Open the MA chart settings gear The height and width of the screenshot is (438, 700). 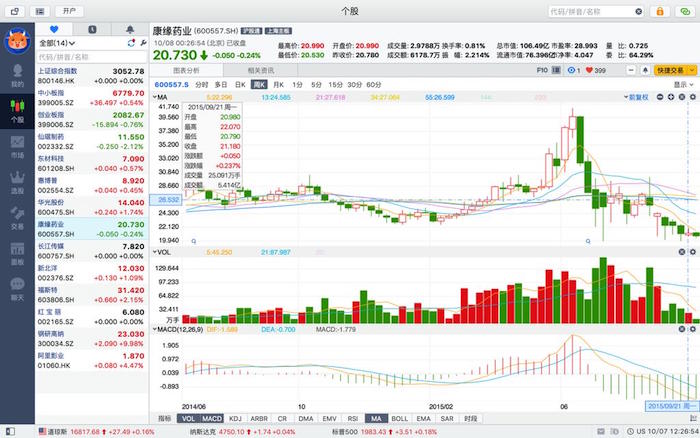tap(693, 97)
